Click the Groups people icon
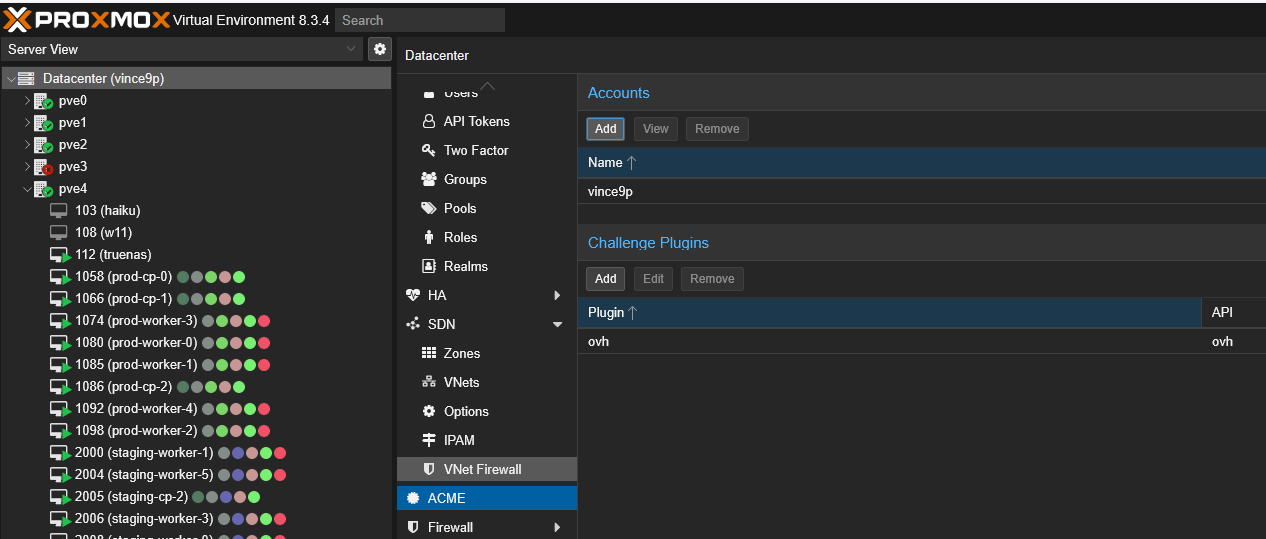 429,179
